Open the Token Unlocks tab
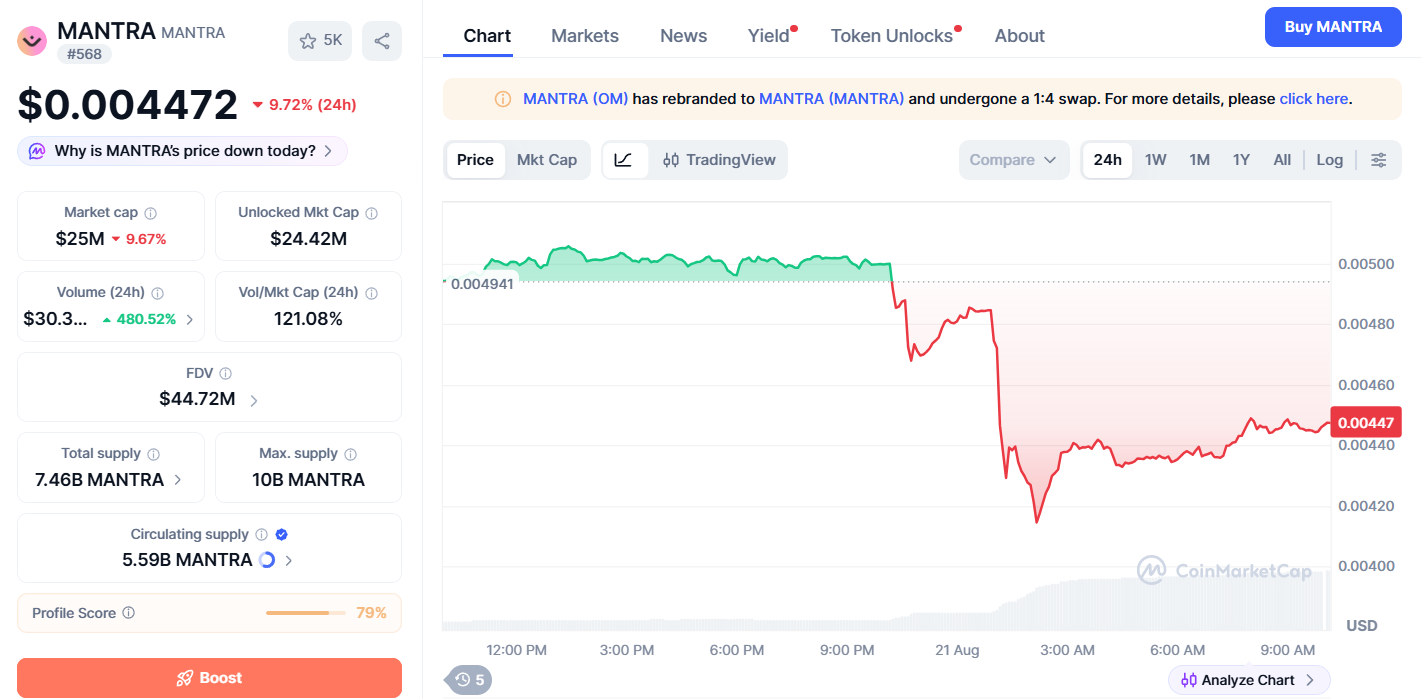The image size is (1422, 699). [x=892, y=36]
